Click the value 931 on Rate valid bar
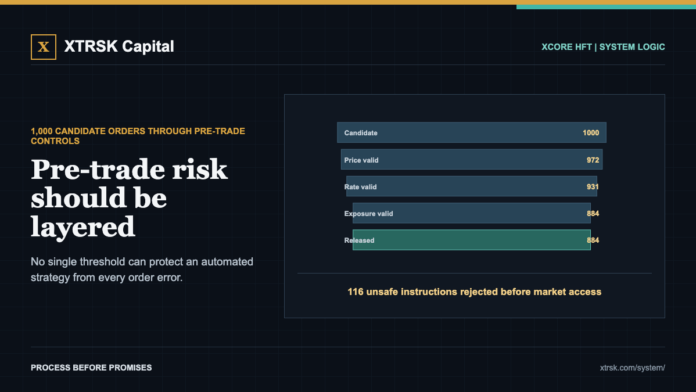 click(593, 186)
